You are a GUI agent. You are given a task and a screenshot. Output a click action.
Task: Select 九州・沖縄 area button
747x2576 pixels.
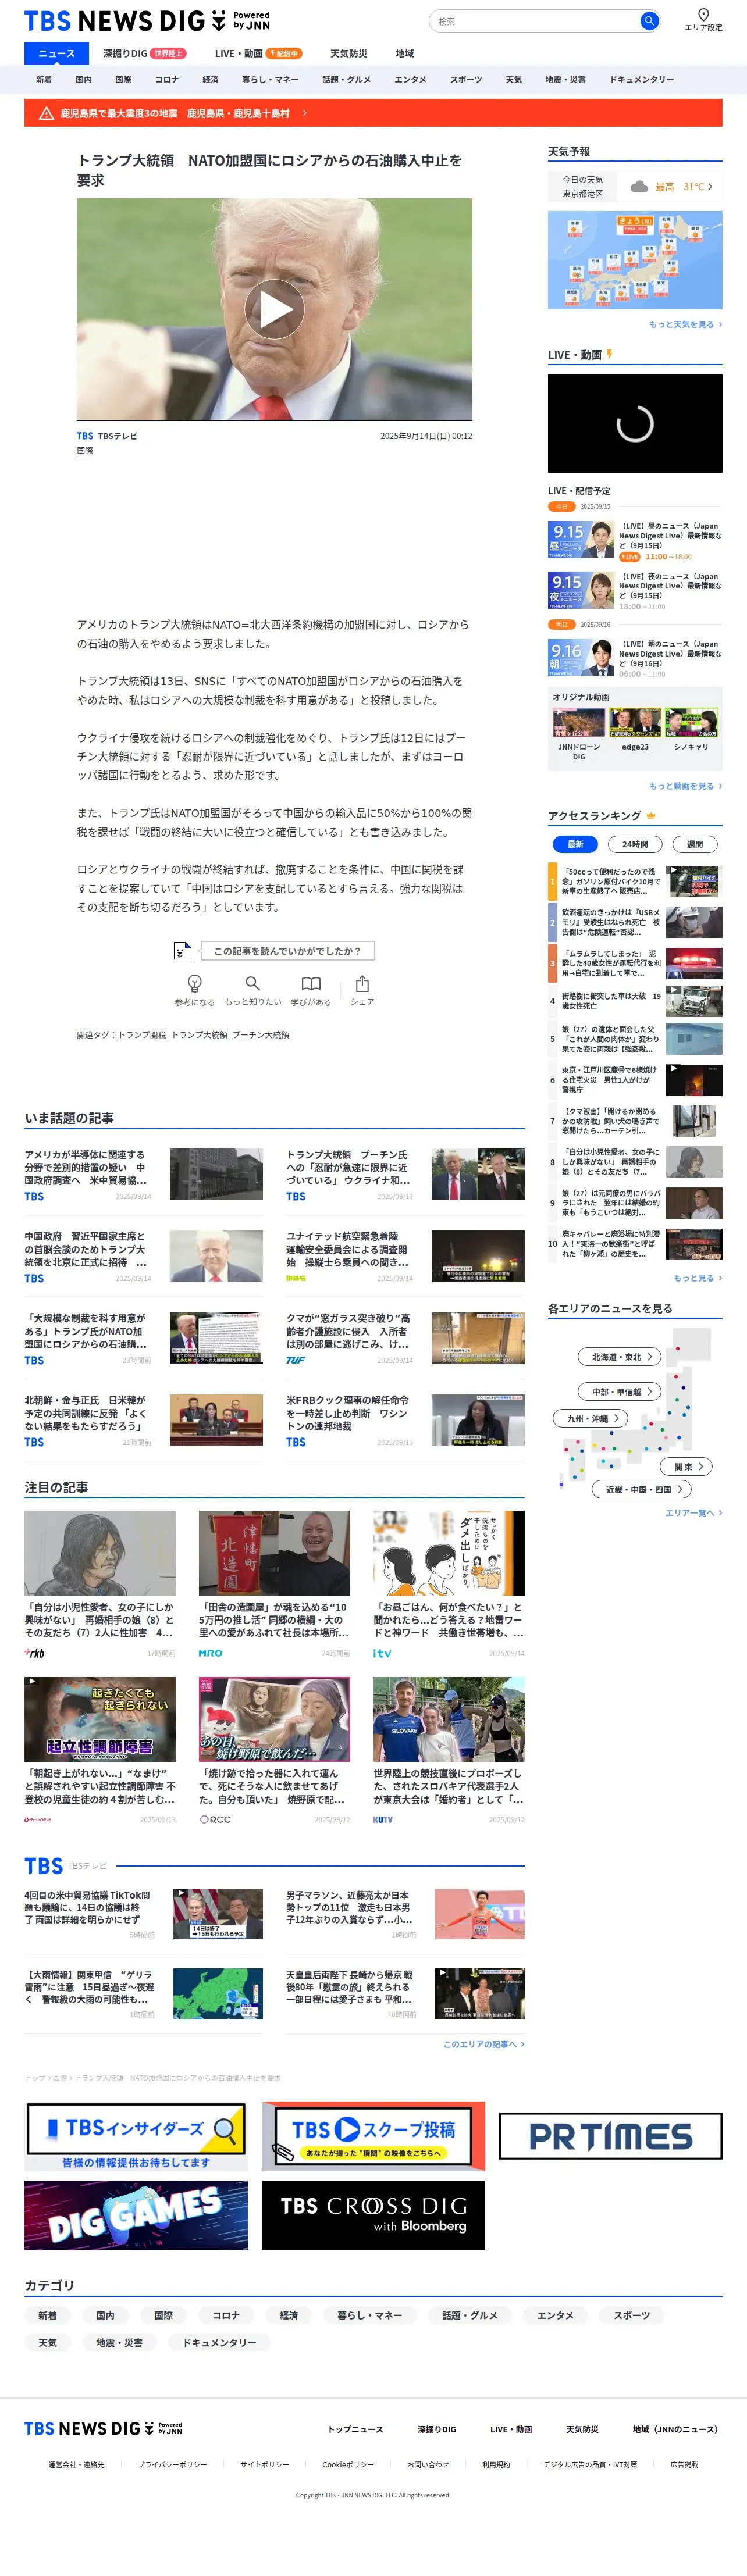pos(591,1418)
